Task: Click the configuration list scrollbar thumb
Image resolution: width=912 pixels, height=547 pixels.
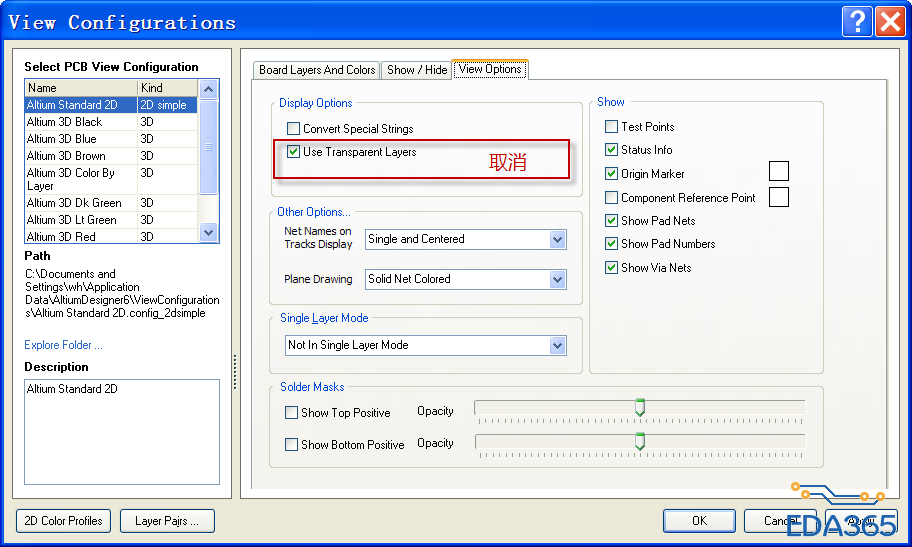Action: click(x=208, y=147)
